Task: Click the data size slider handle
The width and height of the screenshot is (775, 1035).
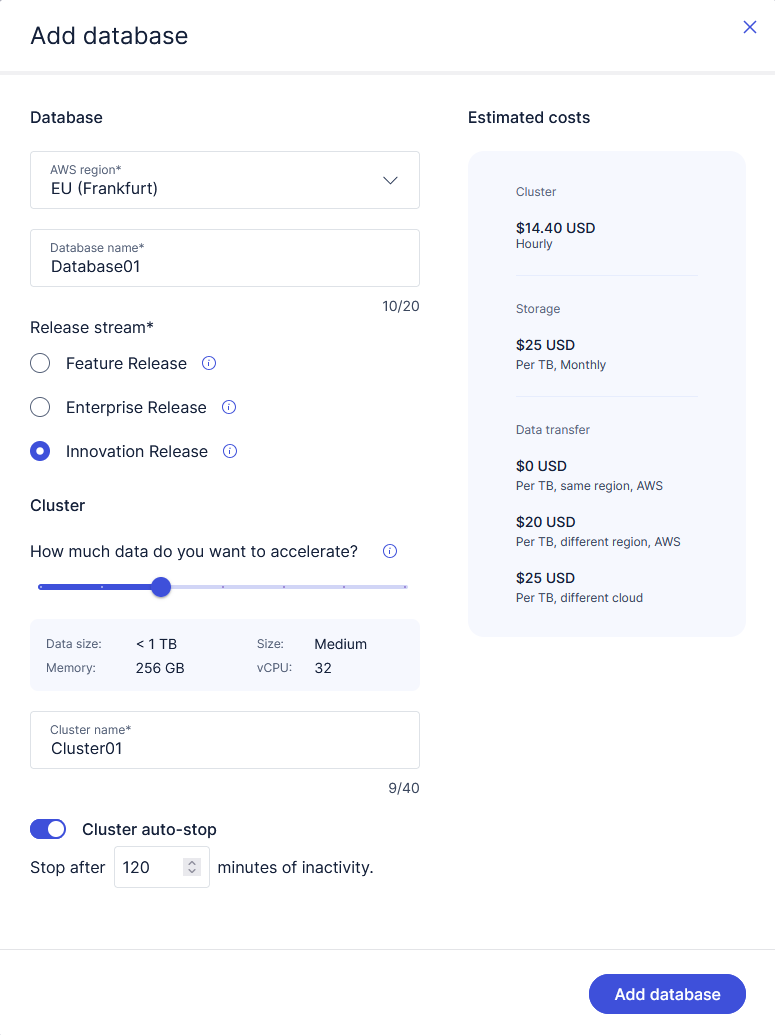Action: click(161, 587)
